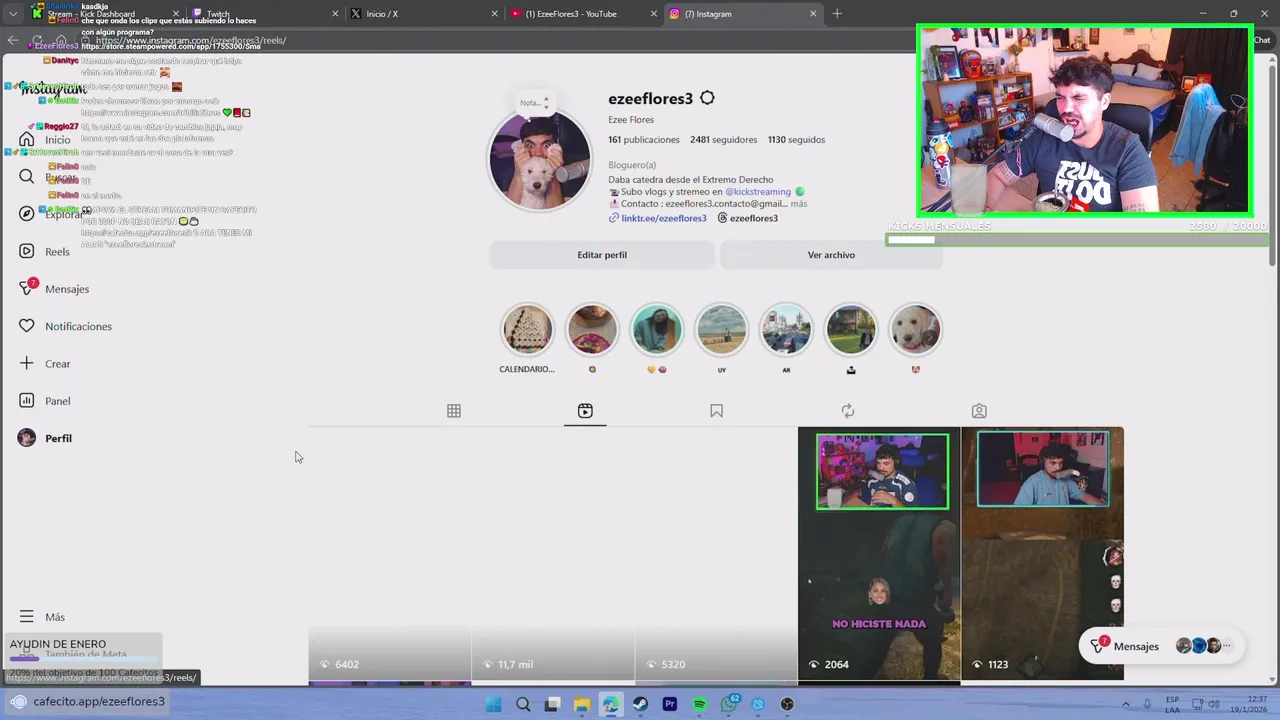Open Threads ezeeflores3 badge
1280x720 pixels.
tap(748, 218)
